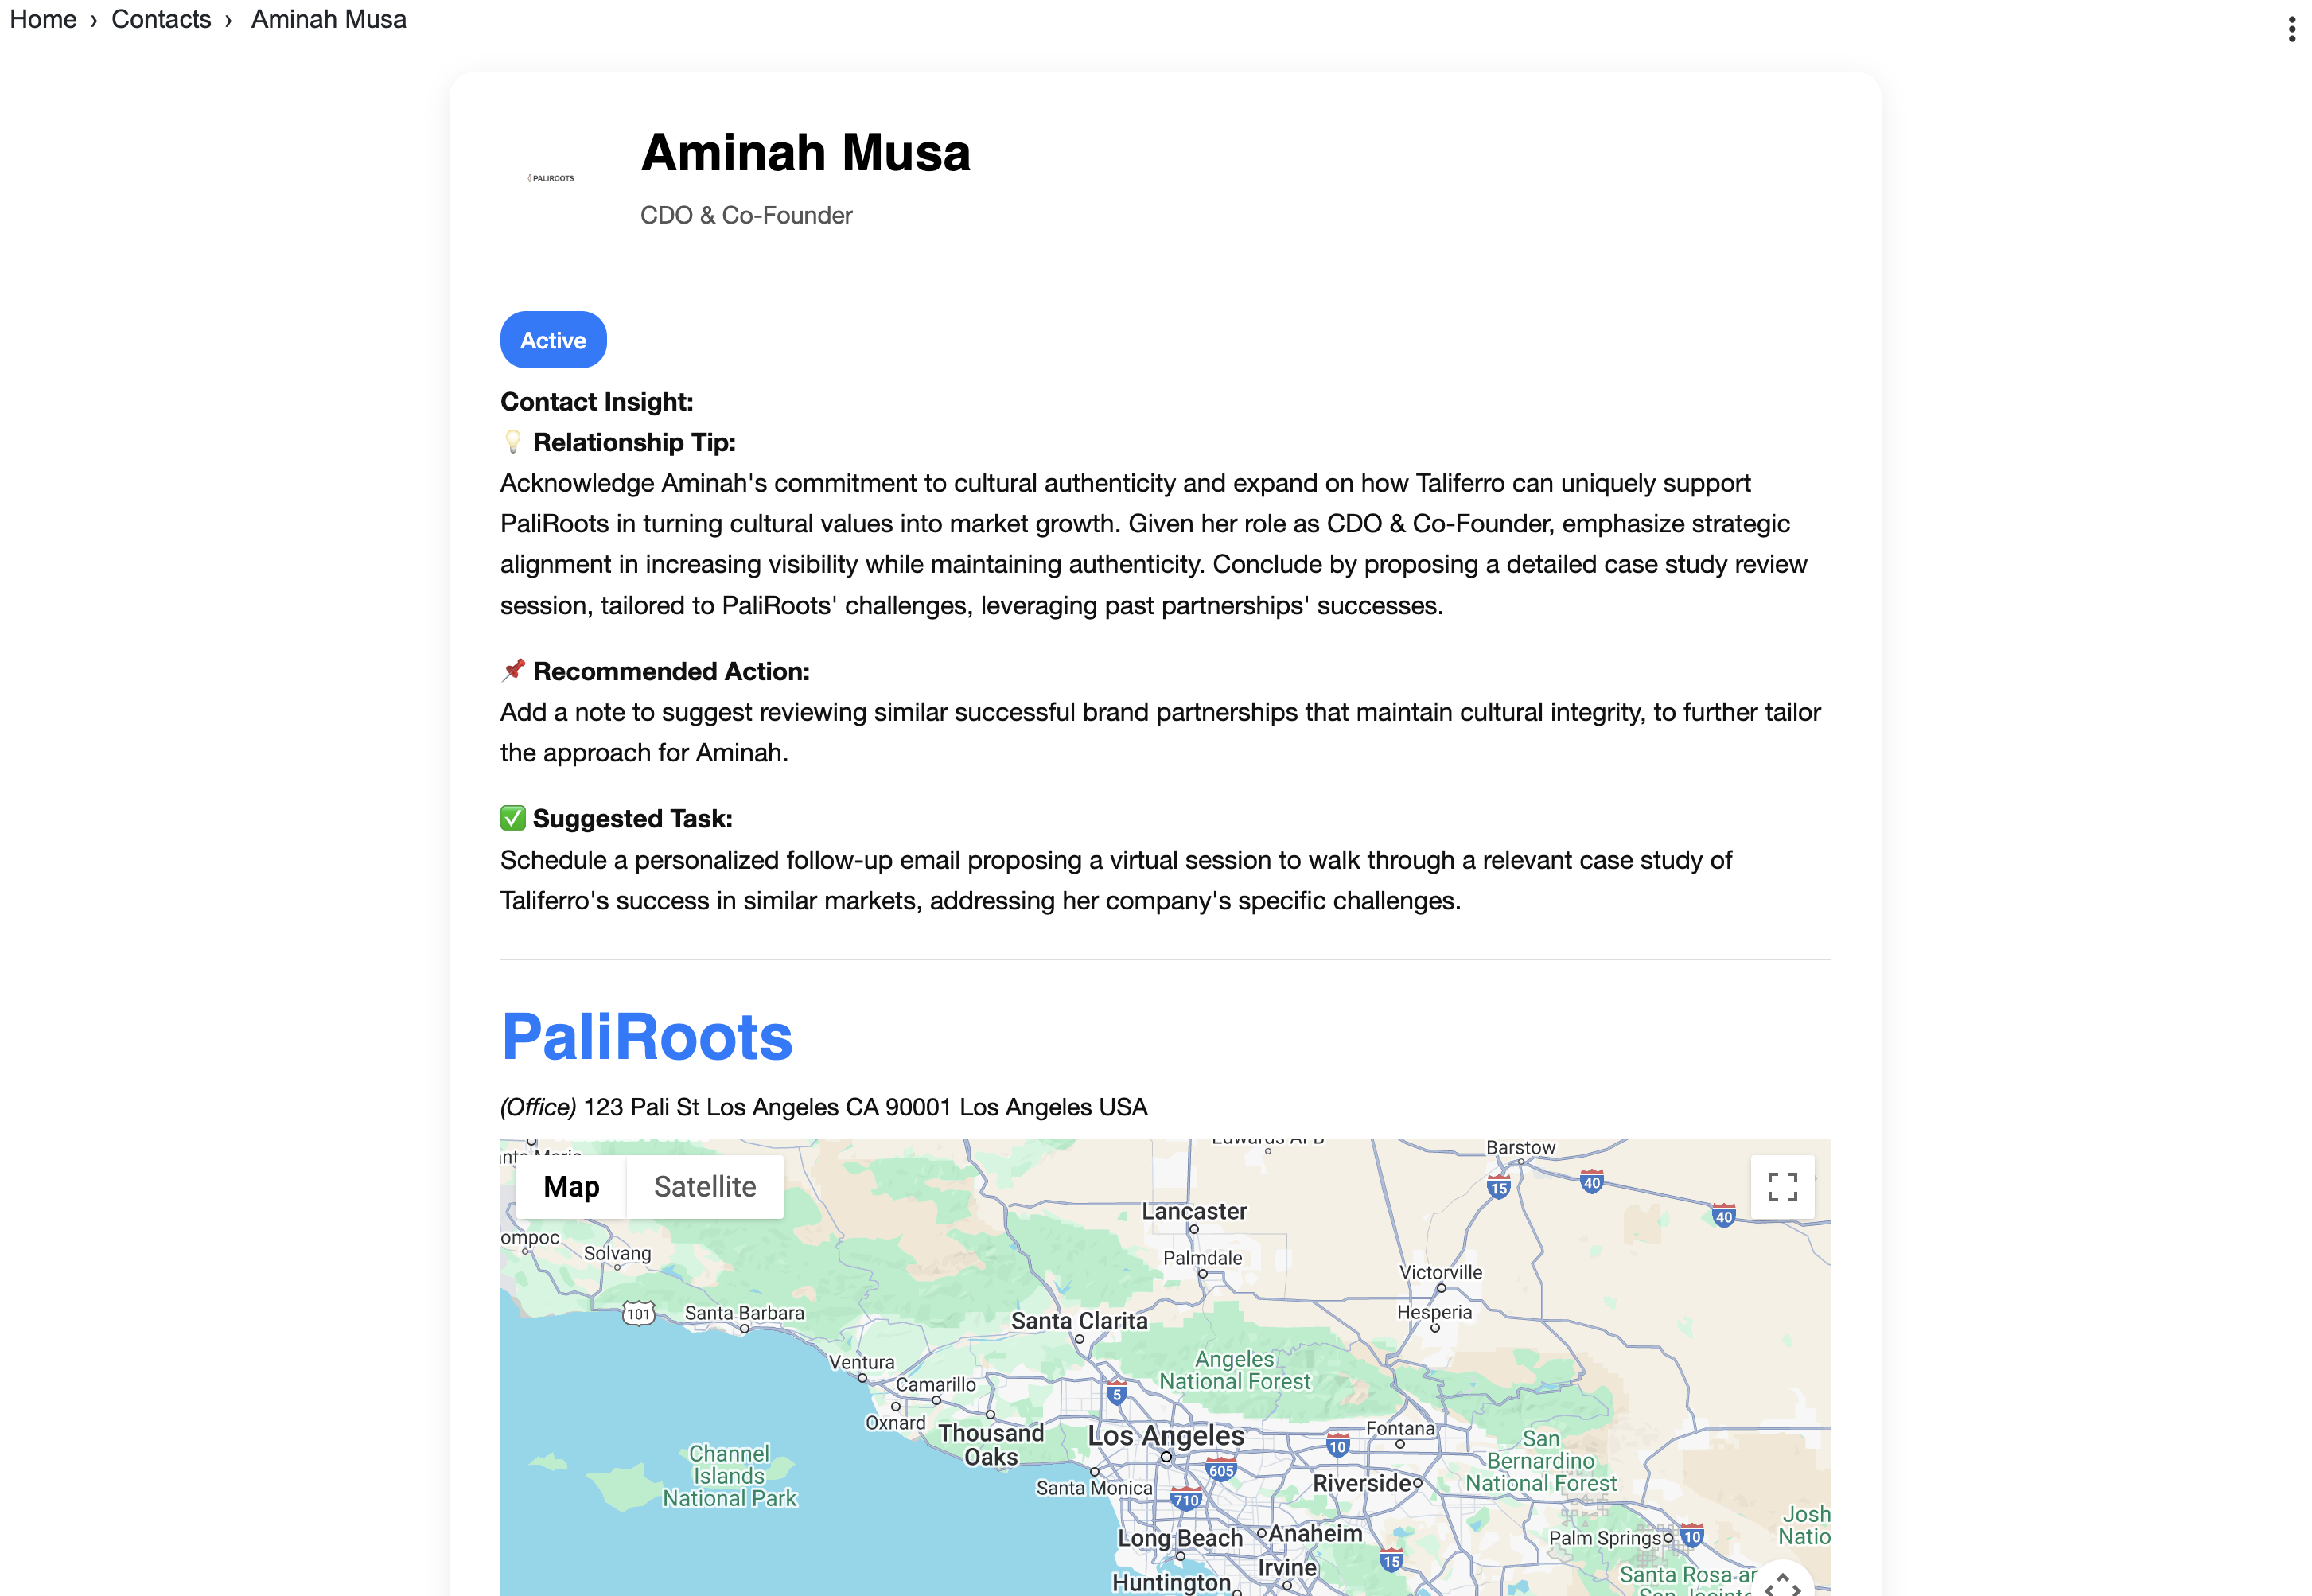Click the Los Angeles label on map
The width and height of the screenshot is (2312, 1596).
[x=1166, y=1435]
